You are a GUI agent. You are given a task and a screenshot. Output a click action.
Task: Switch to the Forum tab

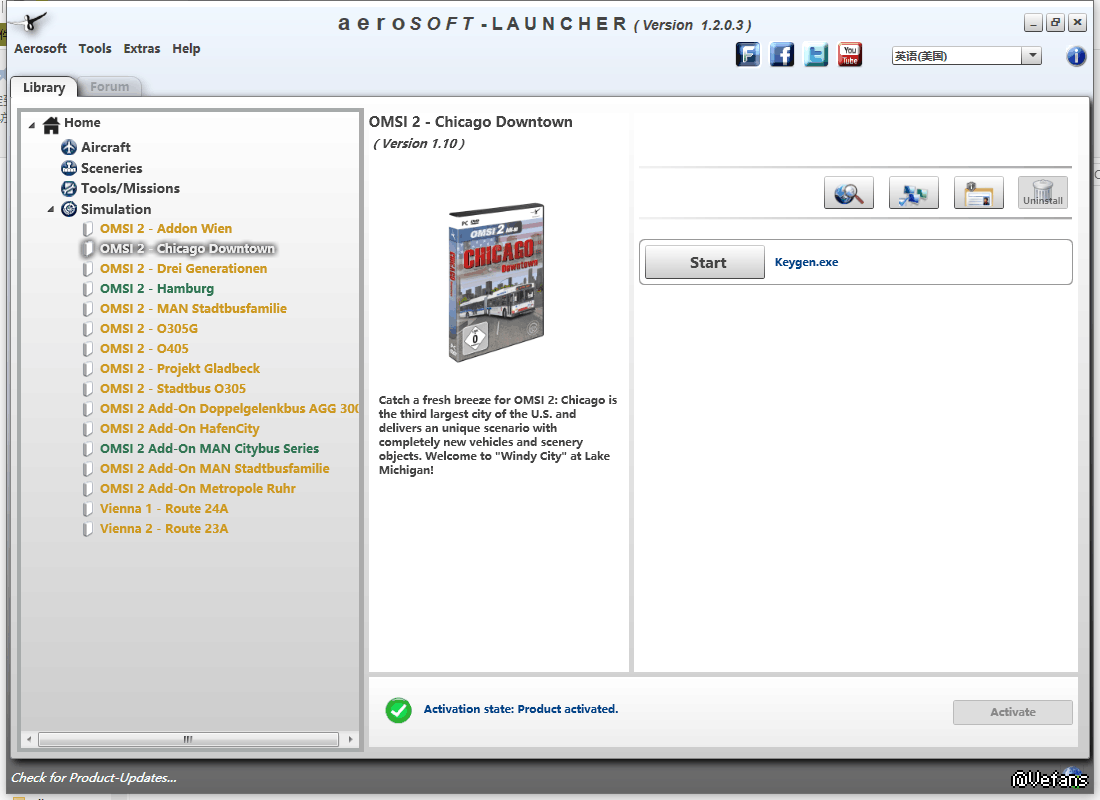tap(109, 87)
